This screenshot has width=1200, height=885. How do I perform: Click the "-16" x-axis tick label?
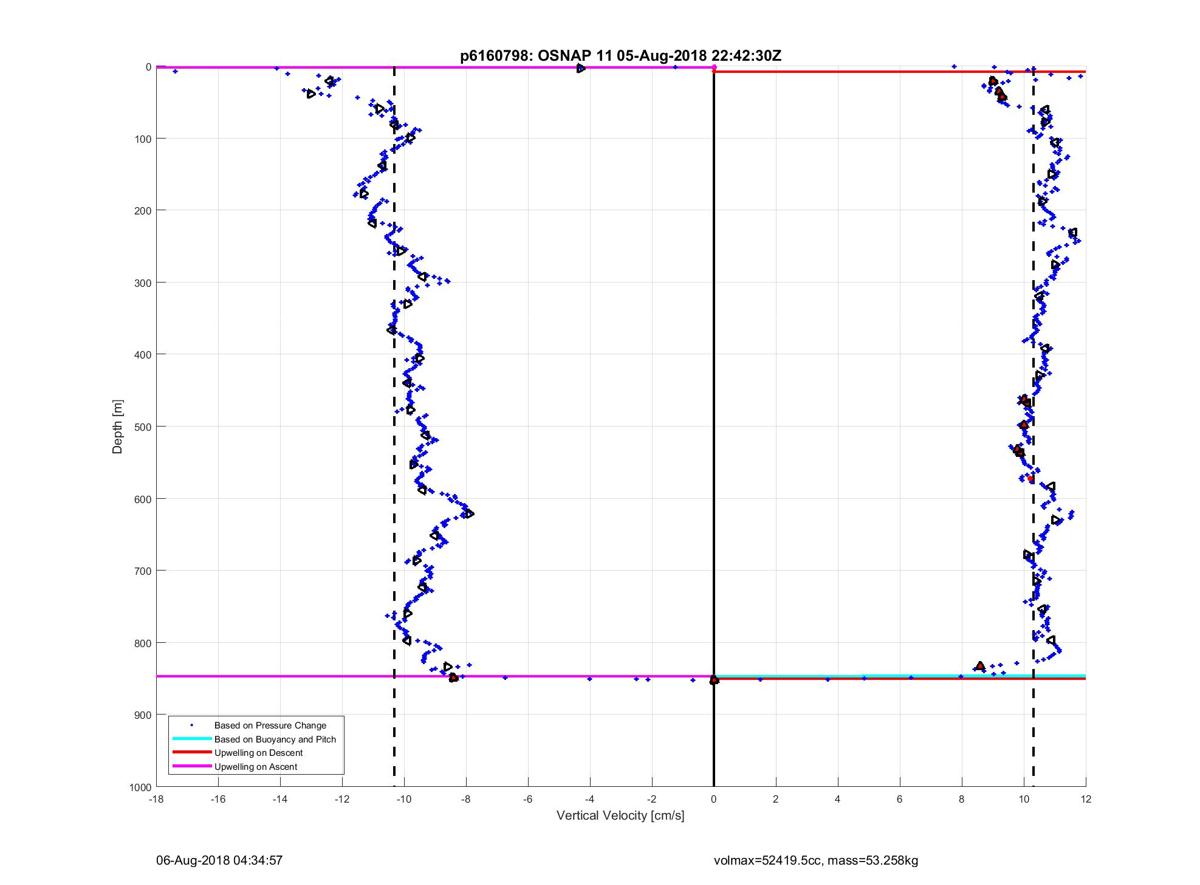[217, 799]
